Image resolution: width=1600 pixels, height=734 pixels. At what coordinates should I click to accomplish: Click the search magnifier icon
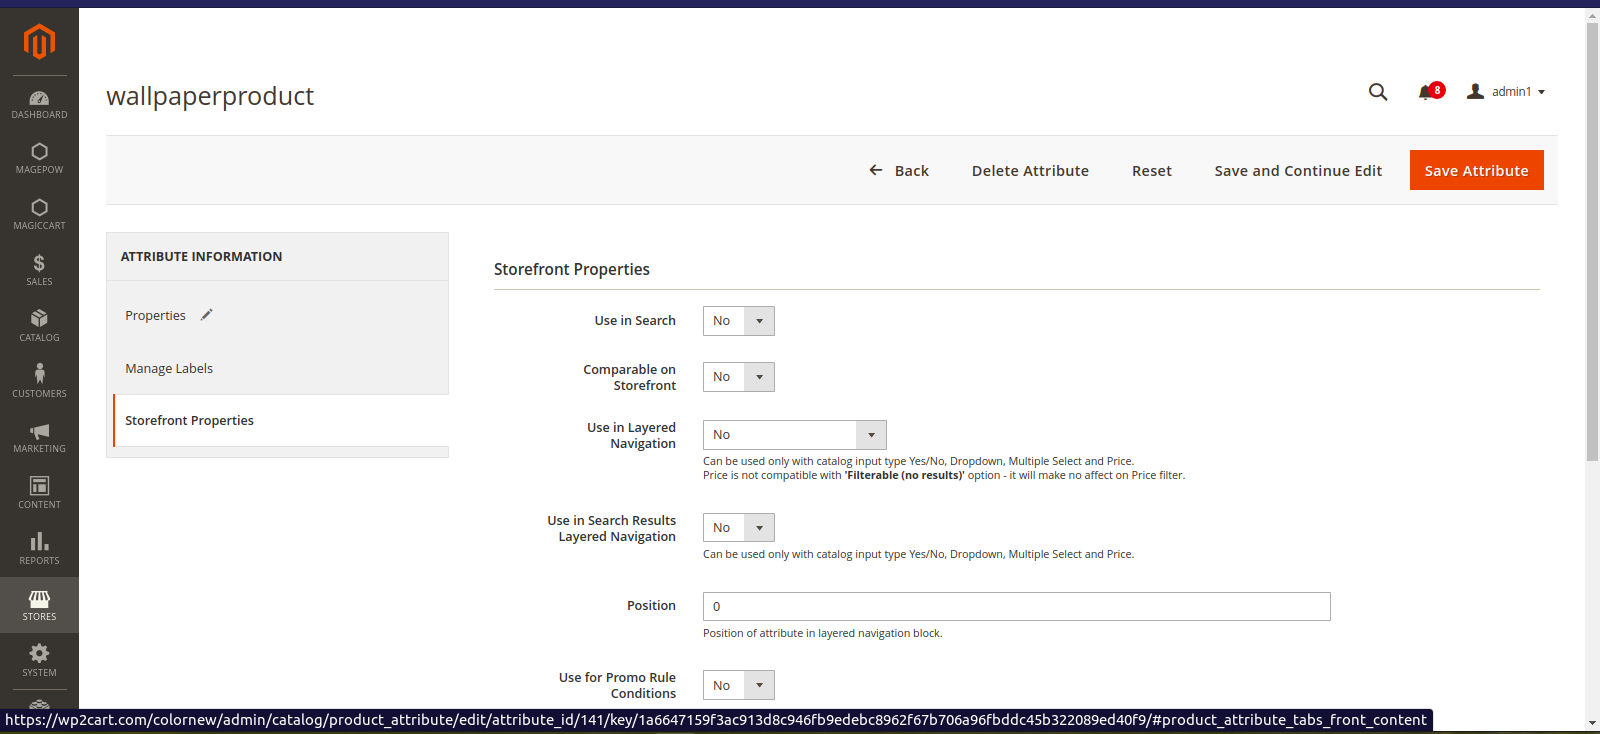pos(1377,92)
